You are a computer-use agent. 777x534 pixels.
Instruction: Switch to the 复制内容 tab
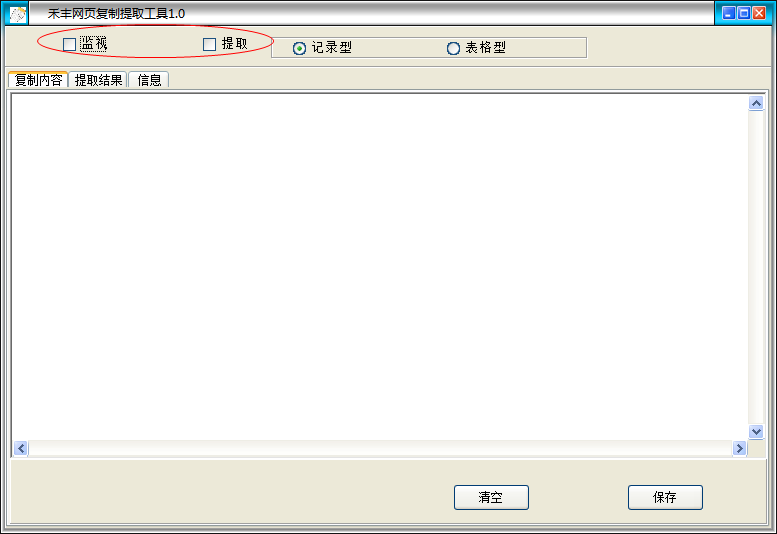[38, 80]
